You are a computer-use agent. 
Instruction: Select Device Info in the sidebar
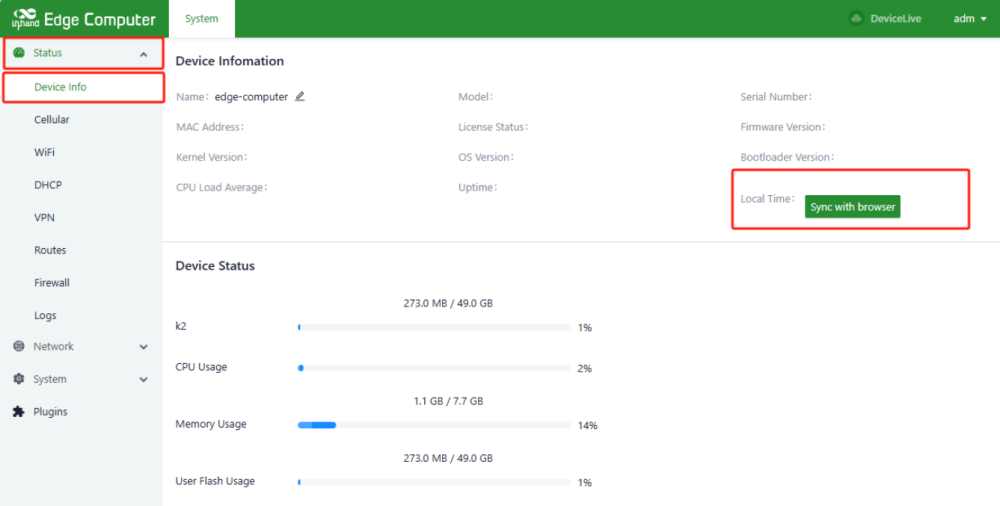pos(60,87)
